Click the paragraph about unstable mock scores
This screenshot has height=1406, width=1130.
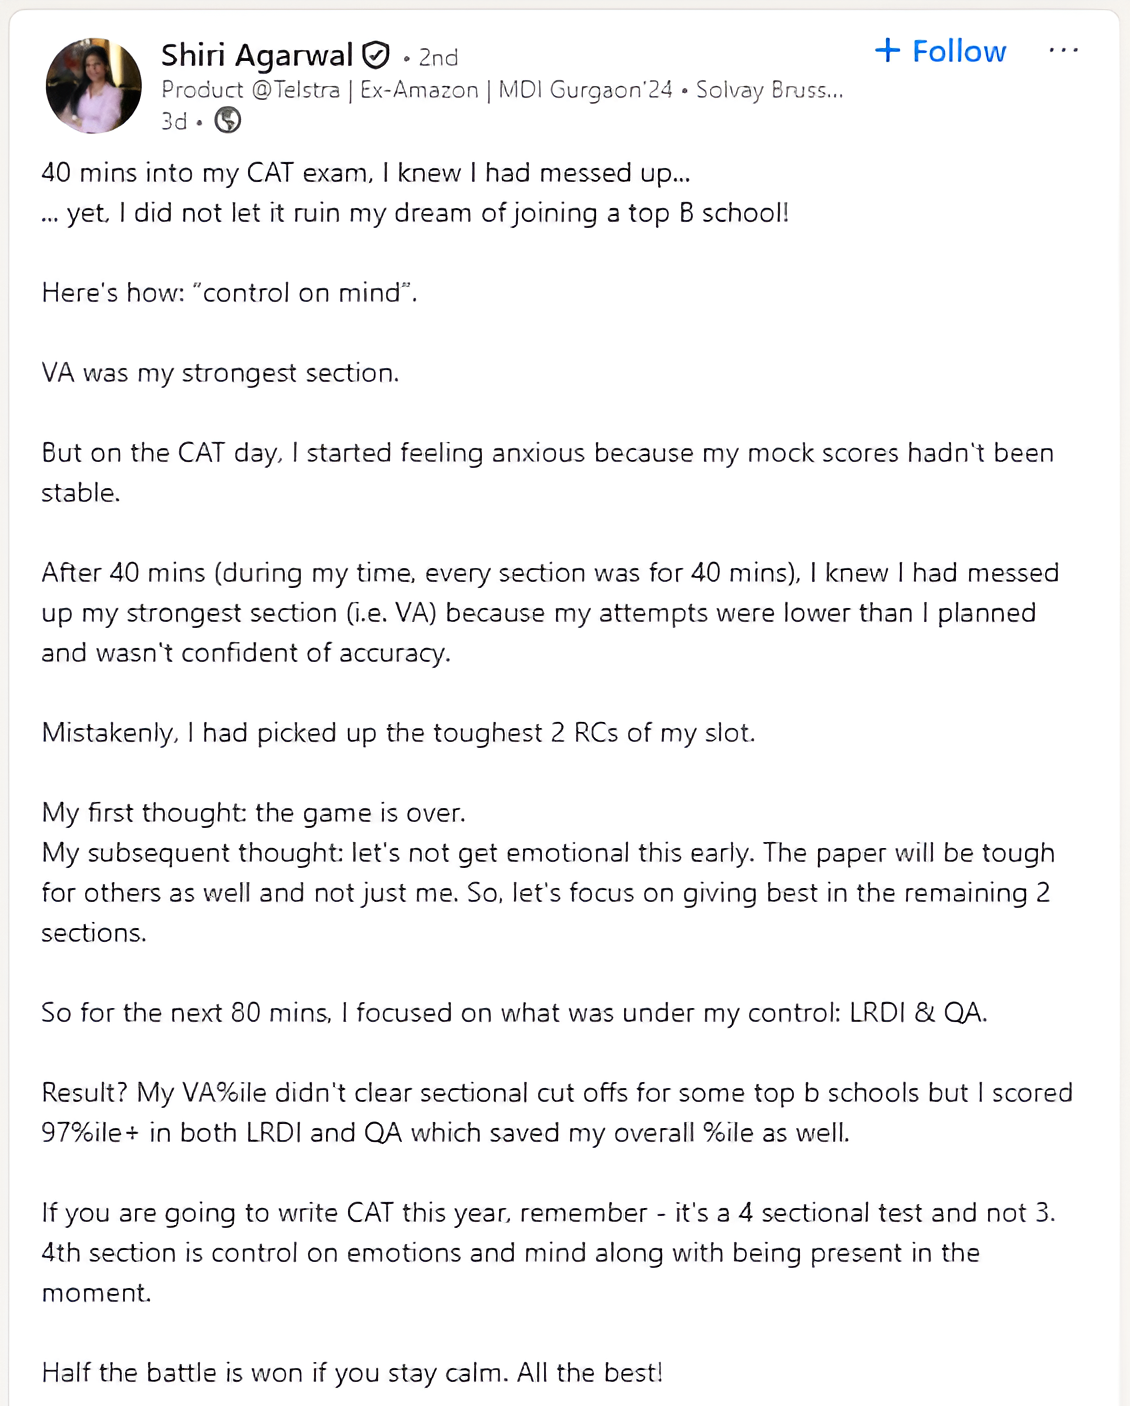pyautogui.click(x=548, y=473)
